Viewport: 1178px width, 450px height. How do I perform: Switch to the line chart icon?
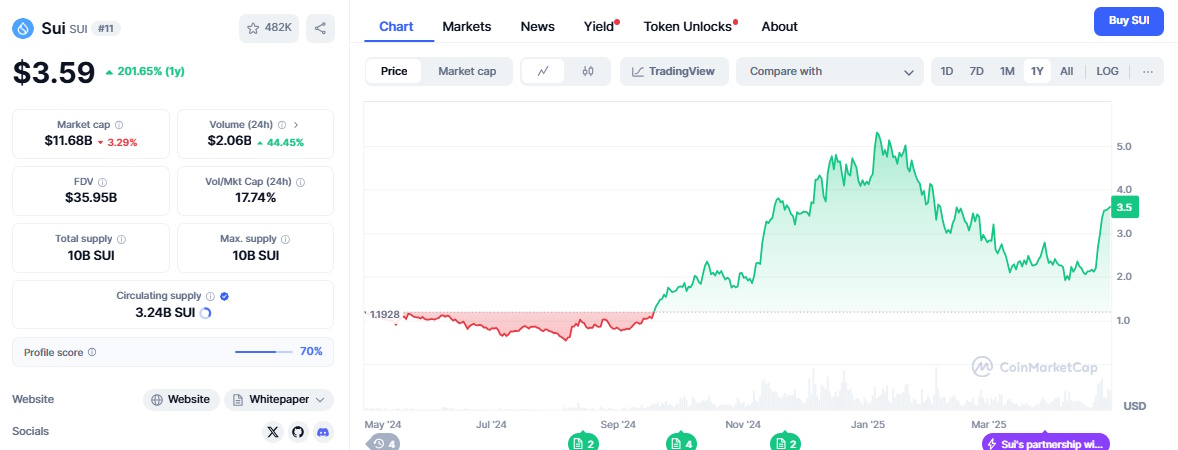pos(543,71)
